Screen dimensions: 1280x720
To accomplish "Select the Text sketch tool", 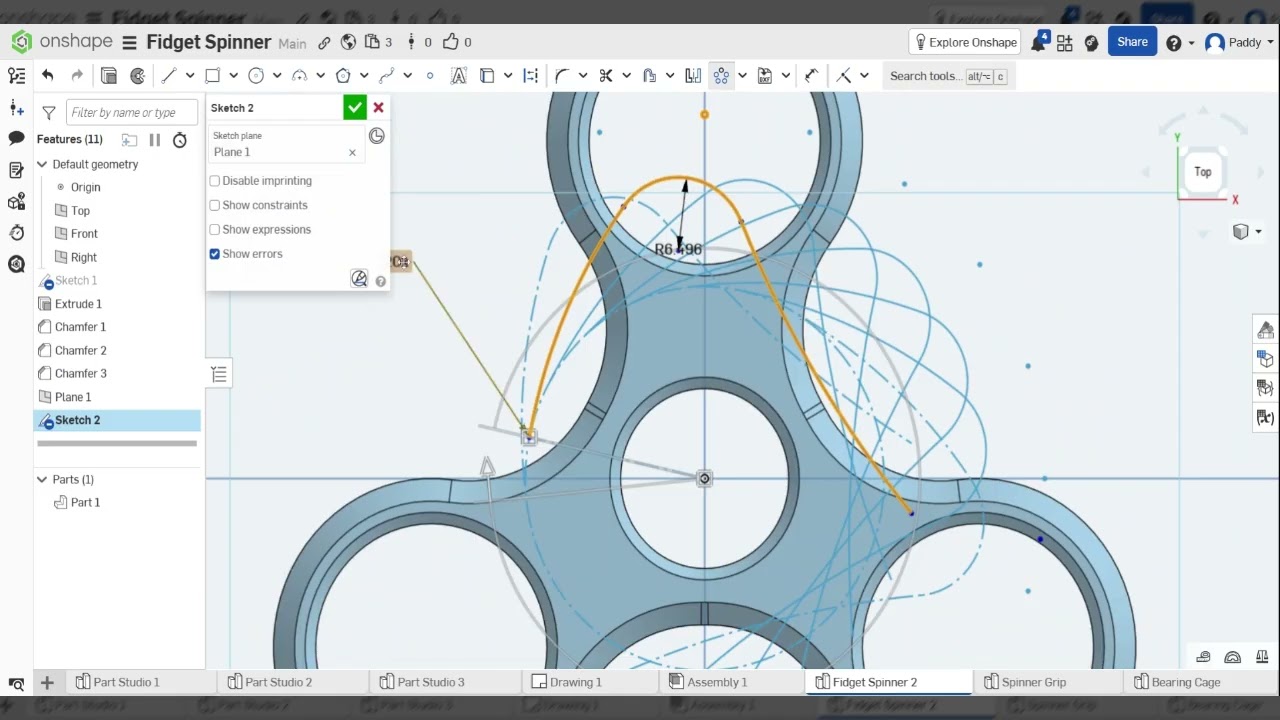I will (459, 76).
